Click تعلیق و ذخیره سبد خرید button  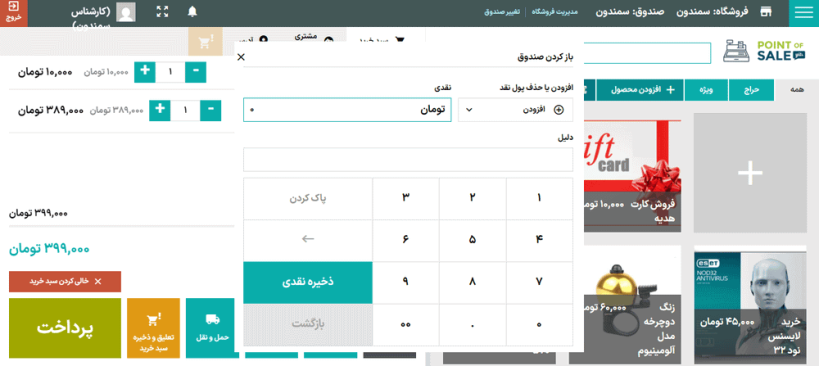click(153, 328)
